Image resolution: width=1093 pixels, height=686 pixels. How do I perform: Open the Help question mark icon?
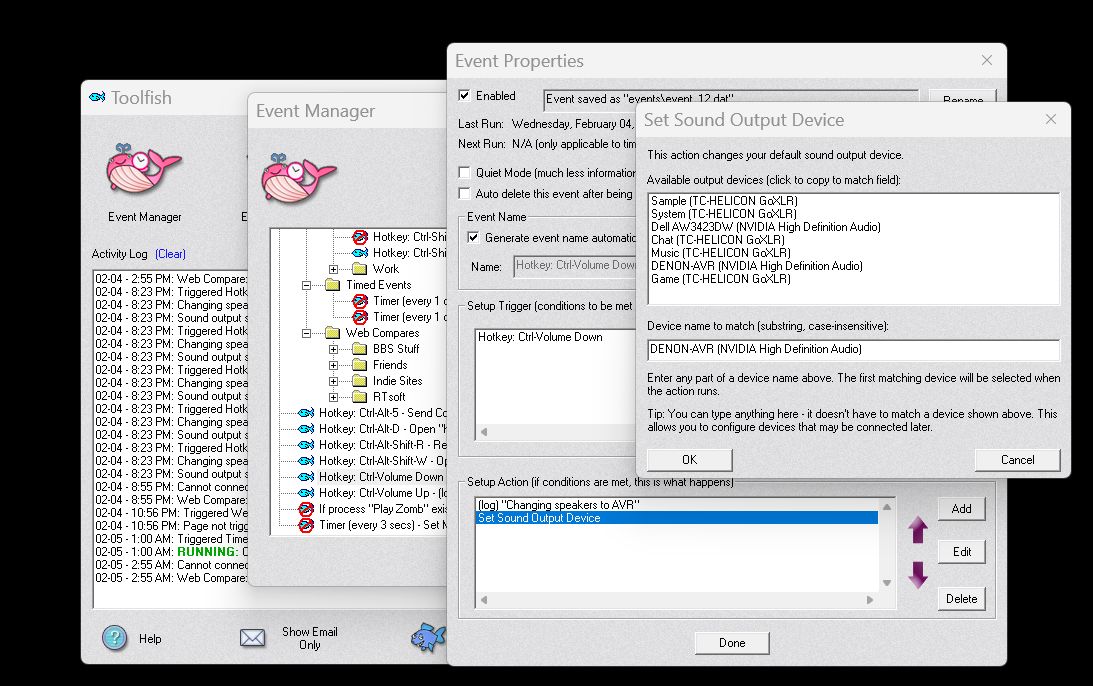pos(114,638)
